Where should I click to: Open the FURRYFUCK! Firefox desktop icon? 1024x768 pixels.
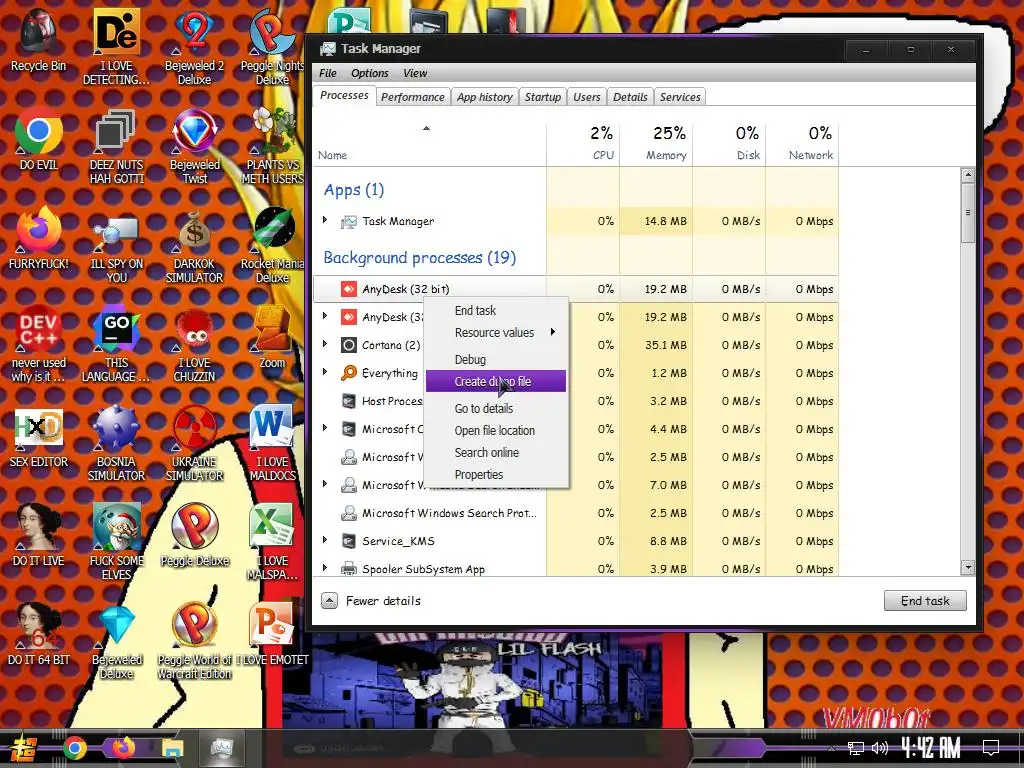38,238
